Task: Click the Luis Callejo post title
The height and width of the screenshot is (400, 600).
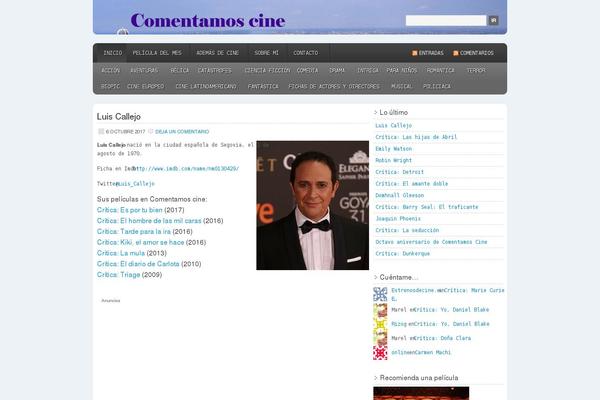Action: coord(119,116)
